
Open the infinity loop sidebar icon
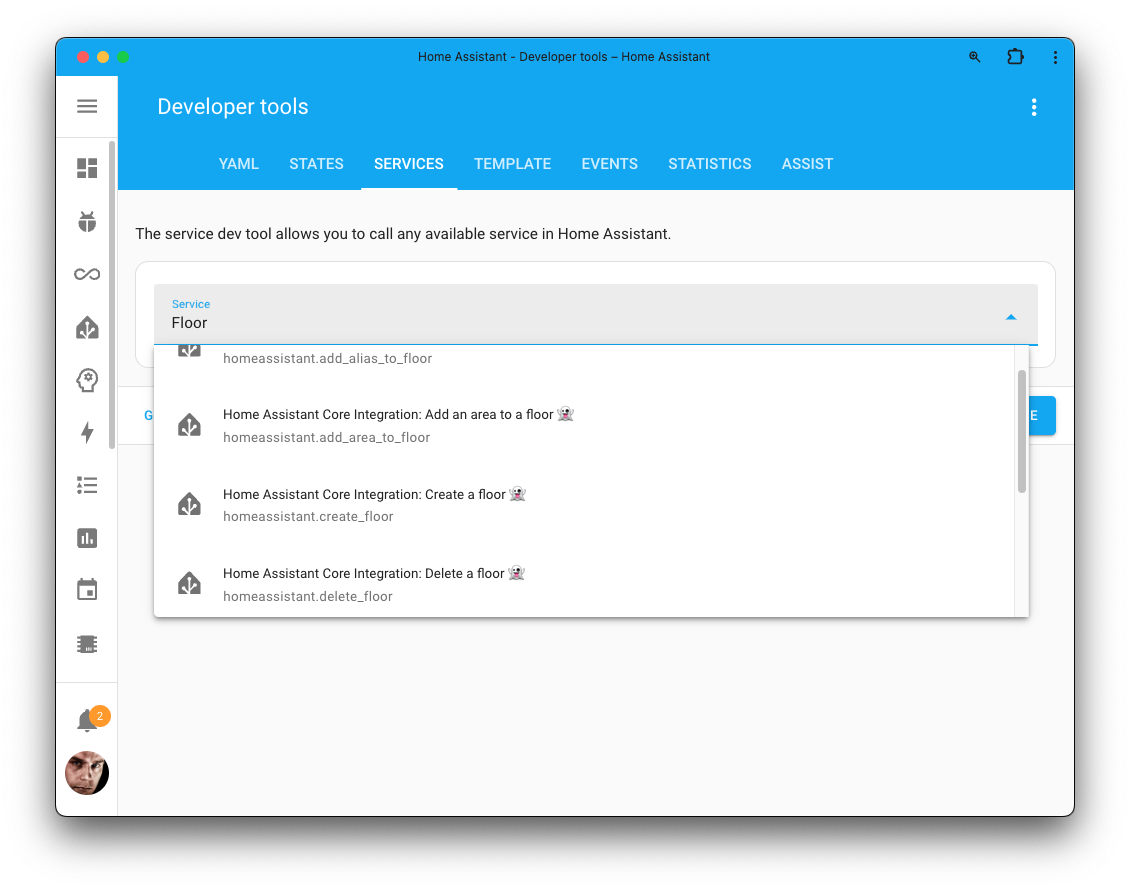coord(87,273)
